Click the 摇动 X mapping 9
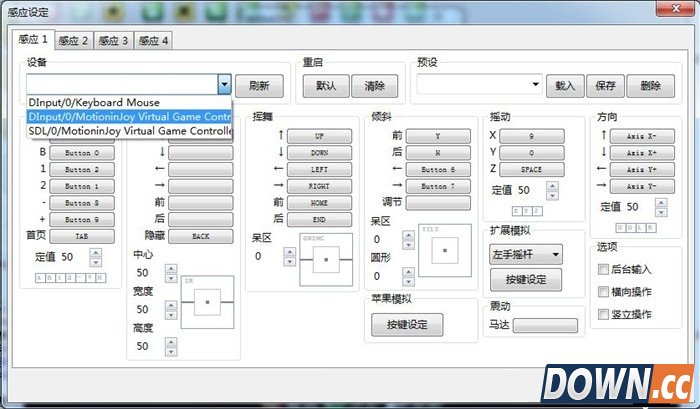The height and width of the screenshot is (409, 700). tap(532, 136)
